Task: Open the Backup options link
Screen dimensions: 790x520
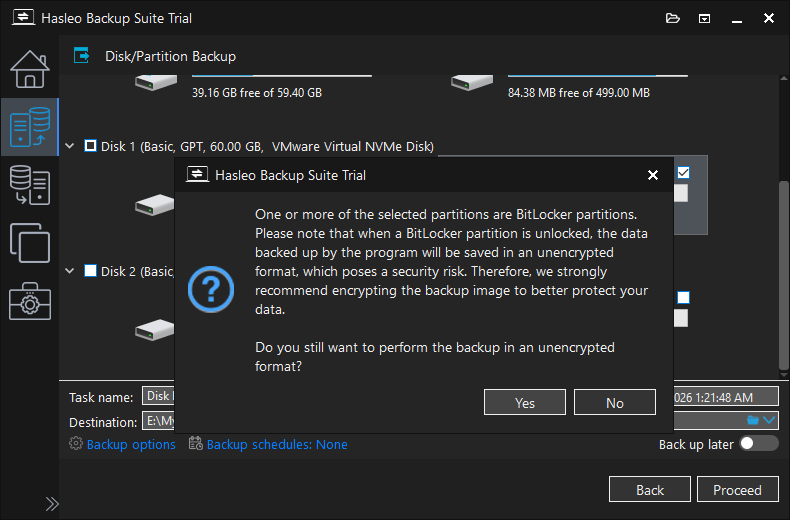Action: point(131,444)
